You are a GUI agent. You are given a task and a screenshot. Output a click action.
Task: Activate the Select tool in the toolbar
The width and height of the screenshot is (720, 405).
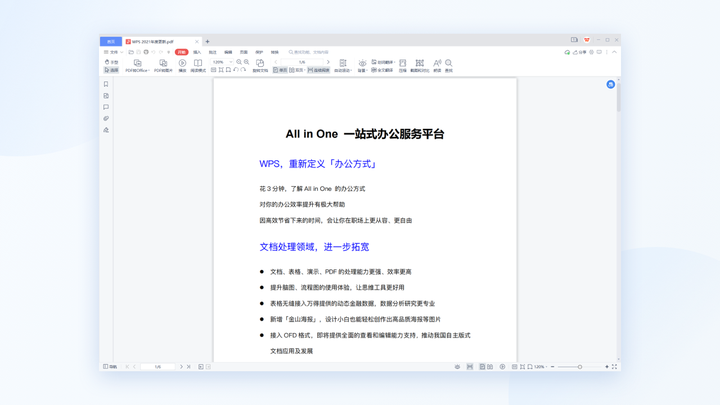(x=111, y=70)
